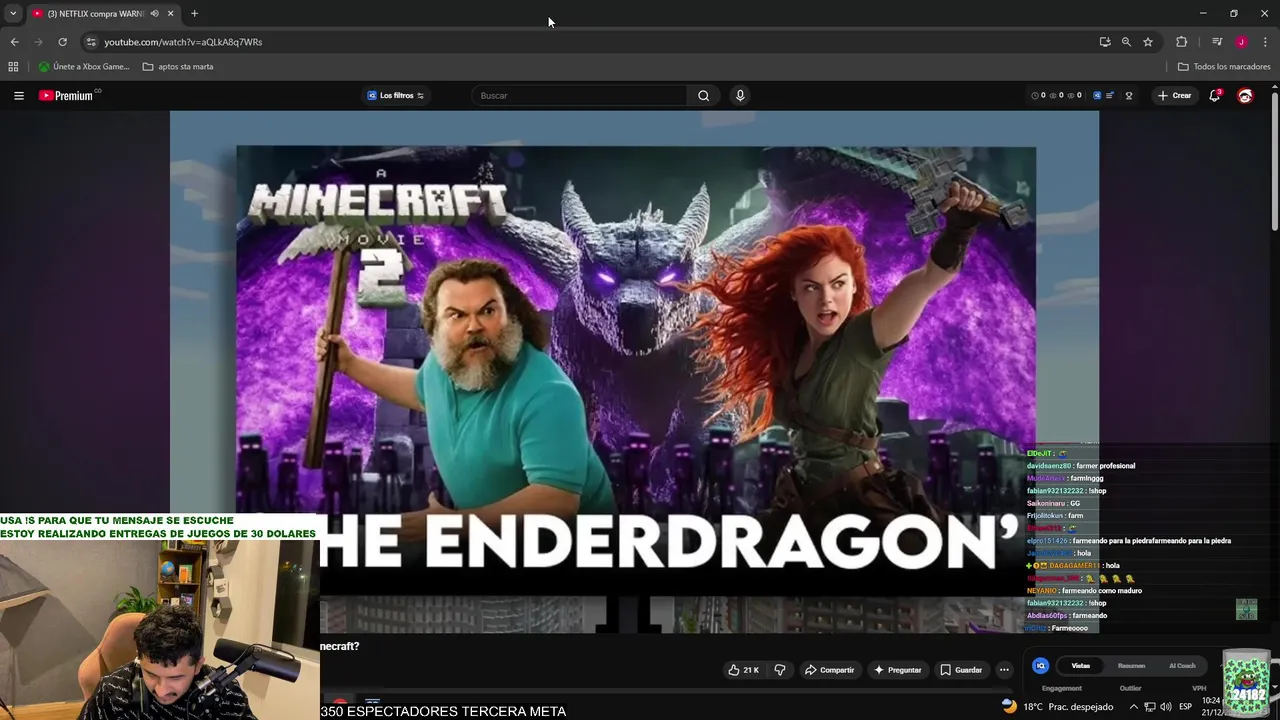Open the volume icon in system tray
Image resolution: width=1280 pixels, height=720 pixels.
(1166, 707)
